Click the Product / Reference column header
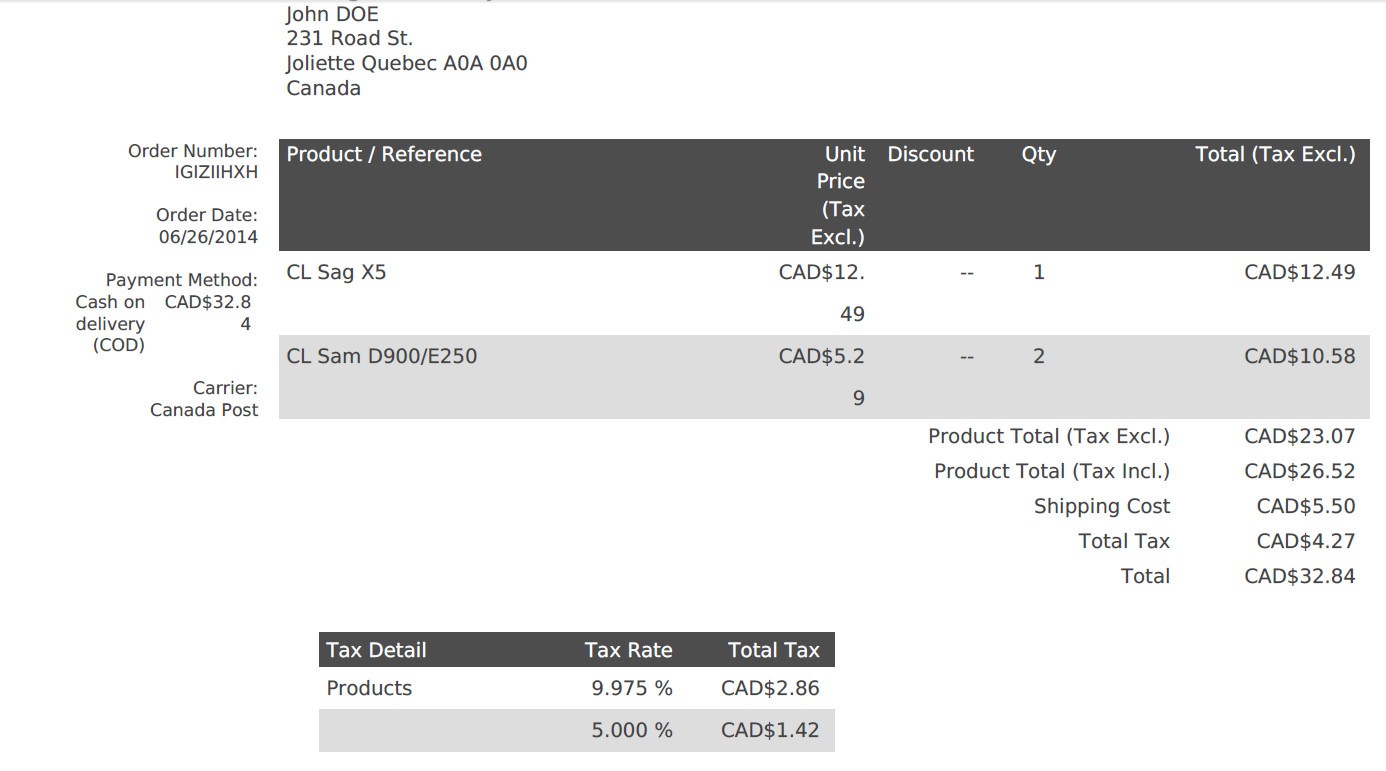 (x=384, y=154)
